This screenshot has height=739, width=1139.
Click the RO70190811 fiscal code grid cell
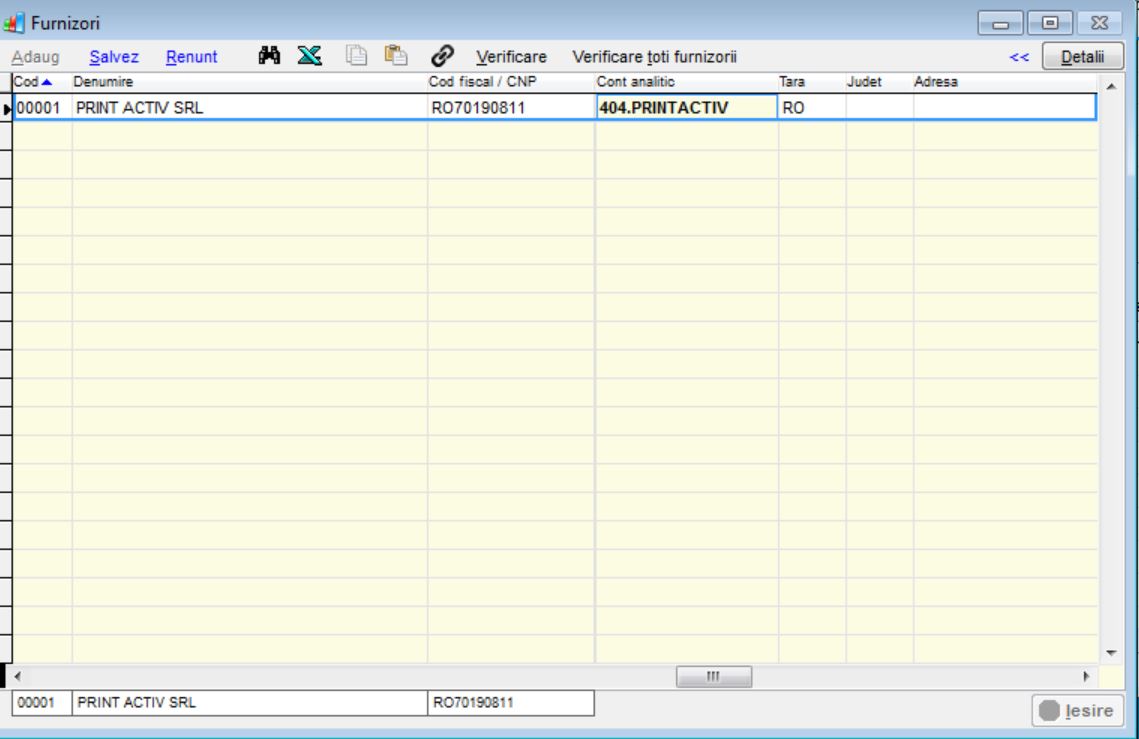[x=511, y=108]
